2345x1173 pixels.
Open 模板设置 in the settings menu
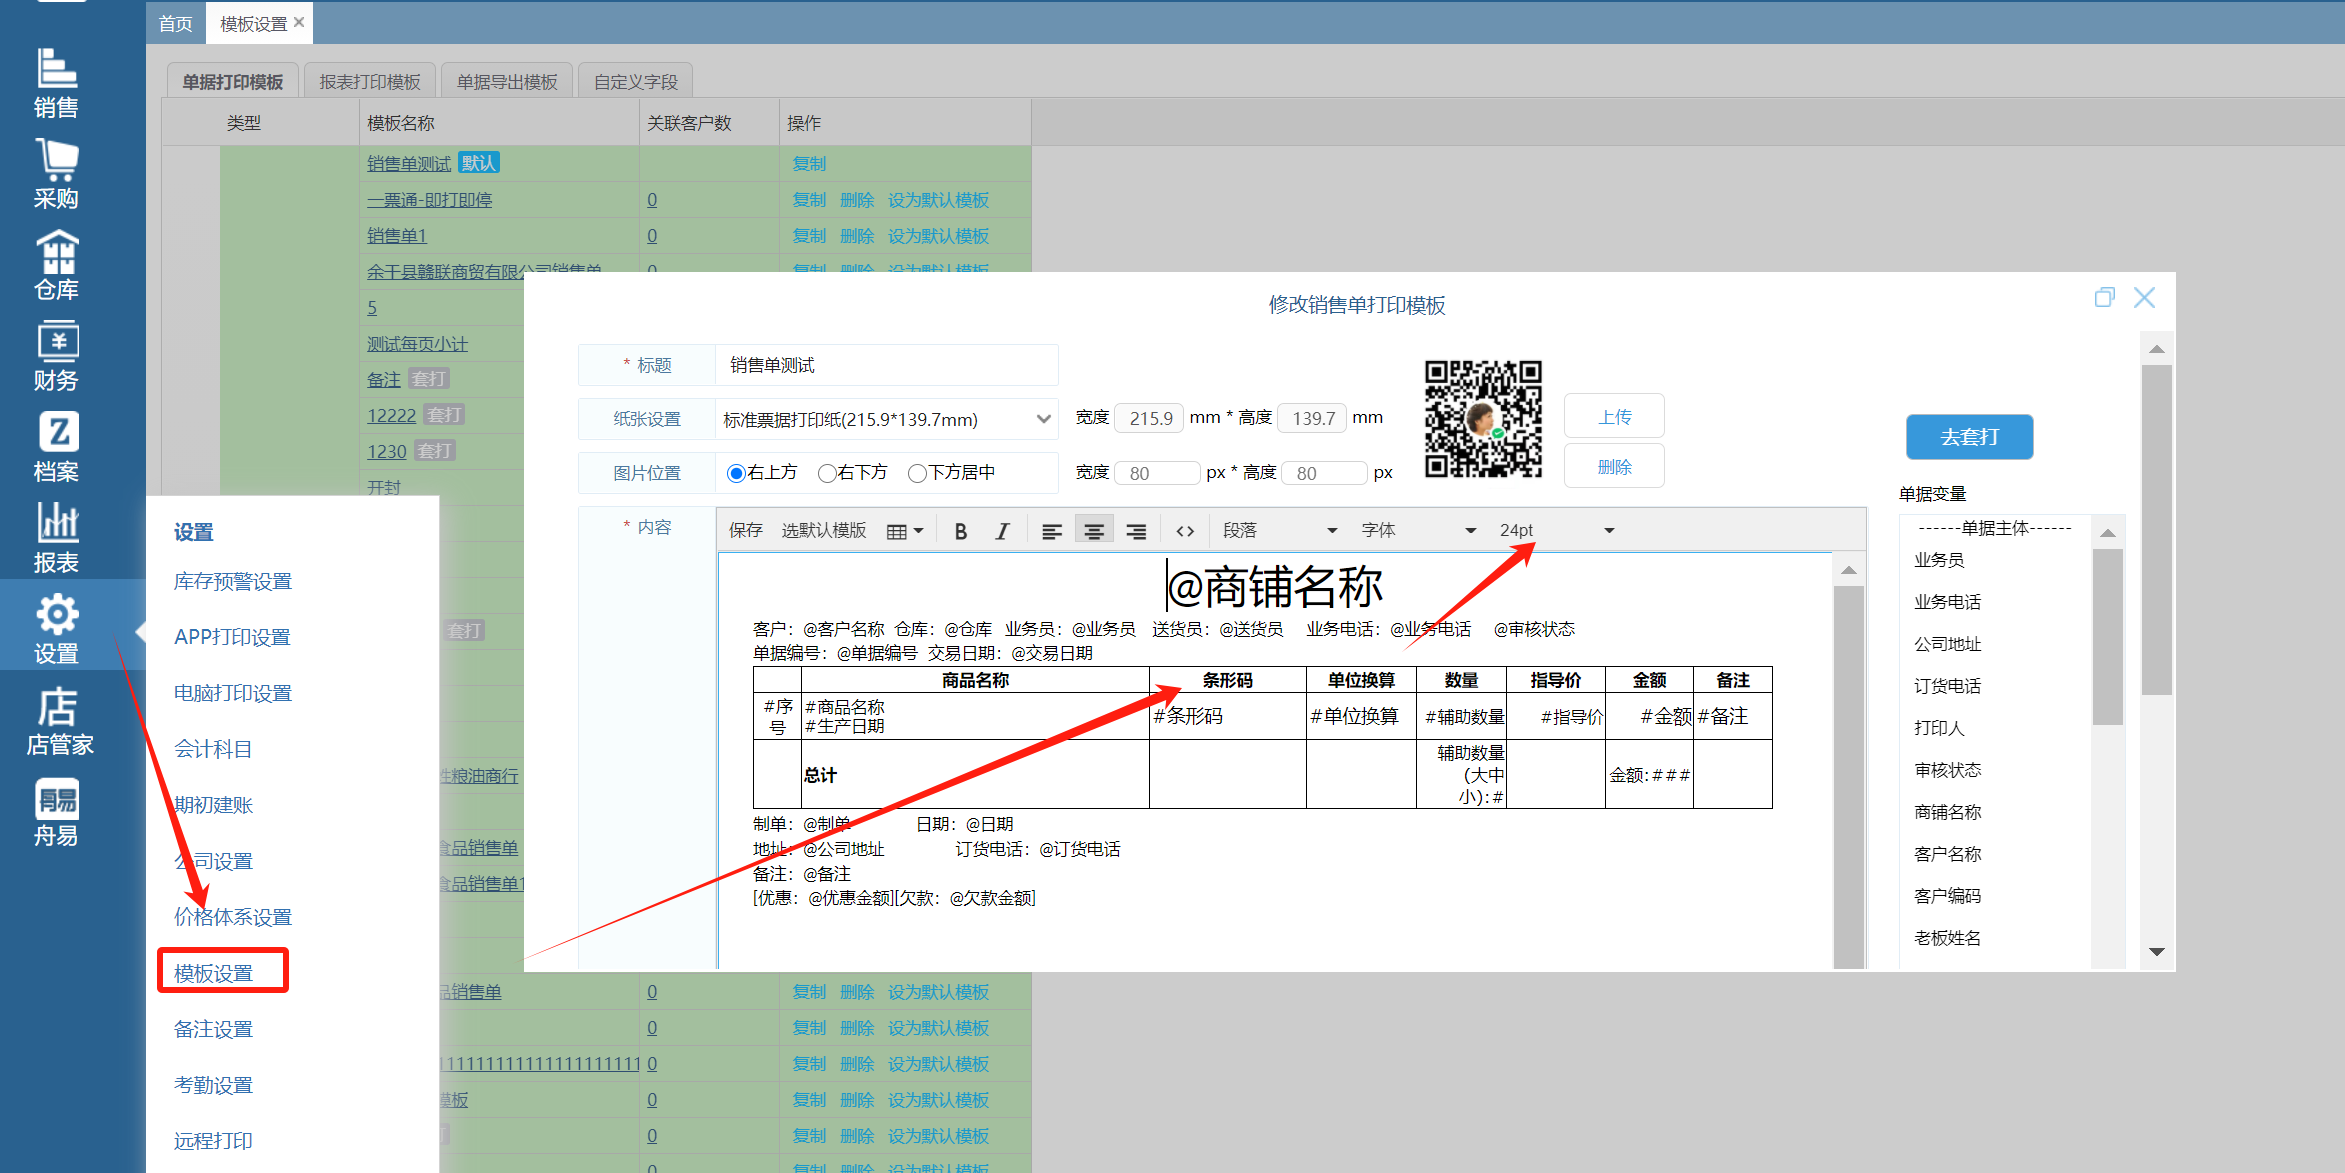[x=214, y=972]
